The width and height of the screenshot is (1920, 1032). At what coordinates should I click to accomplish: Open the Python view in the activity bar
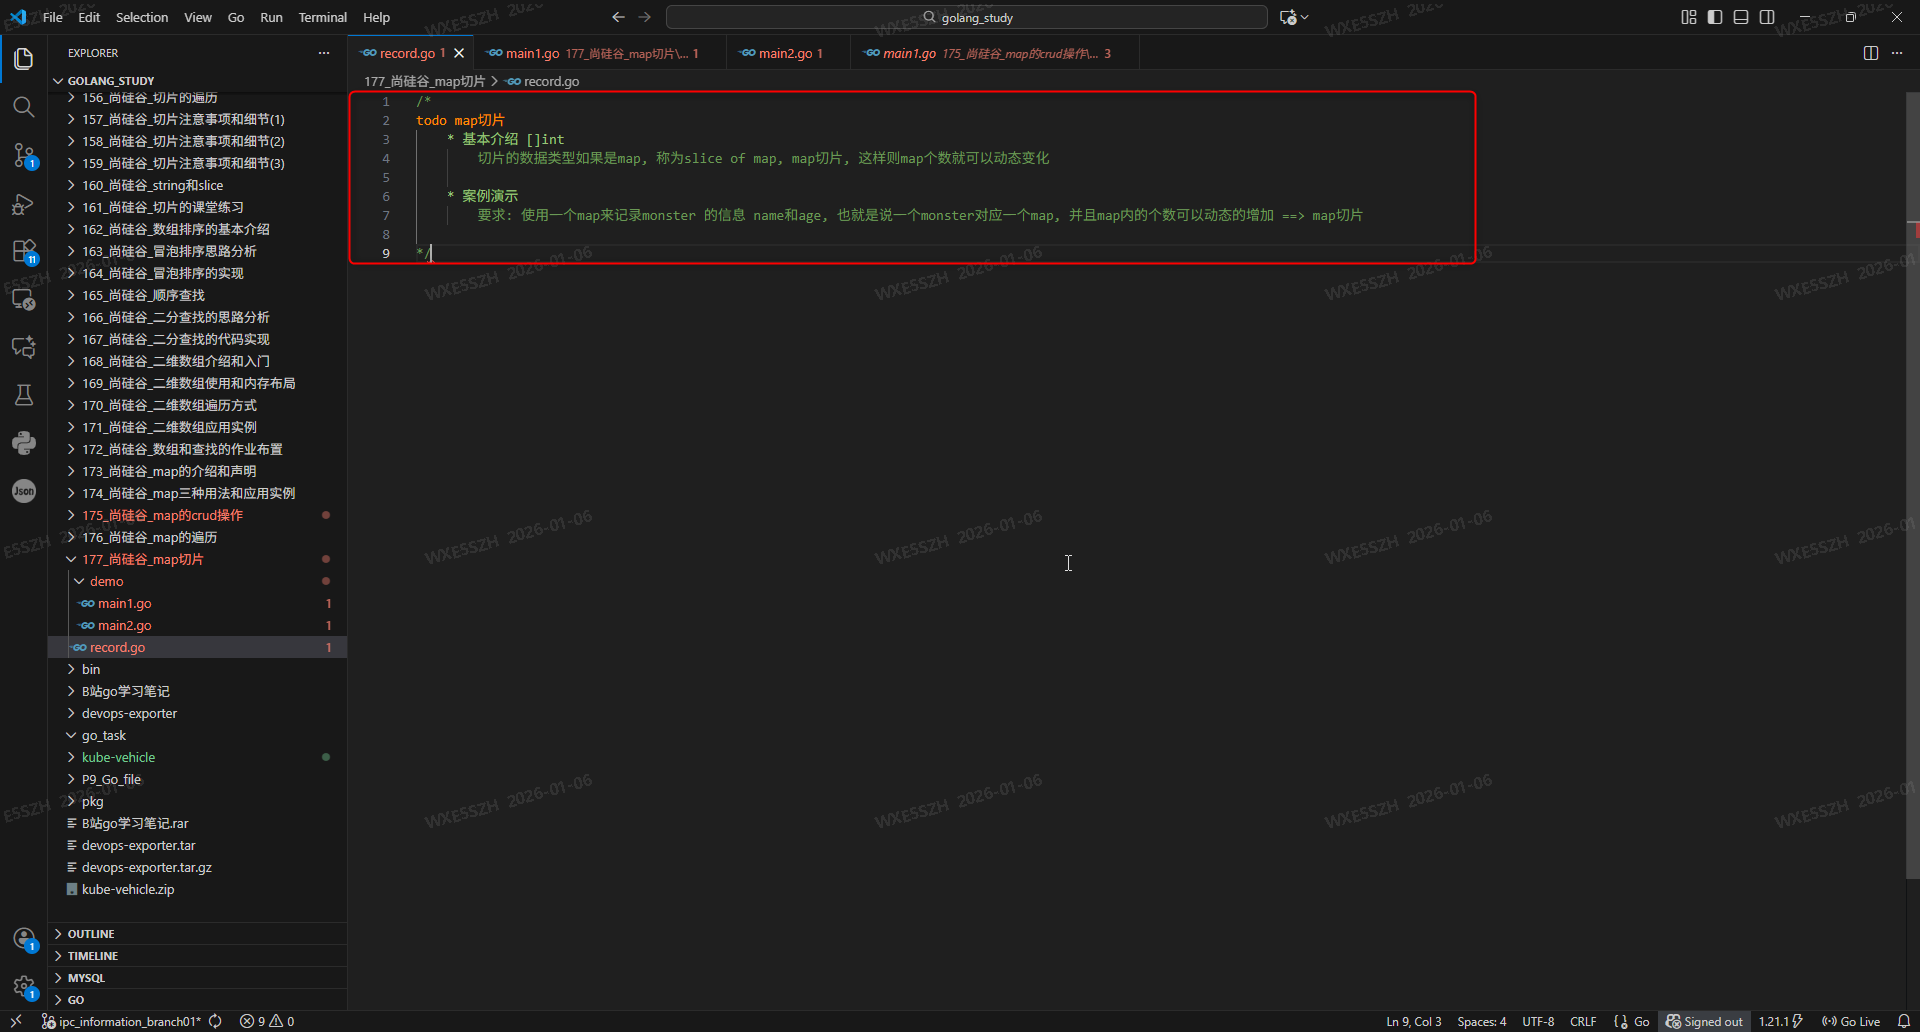(24, 443)
